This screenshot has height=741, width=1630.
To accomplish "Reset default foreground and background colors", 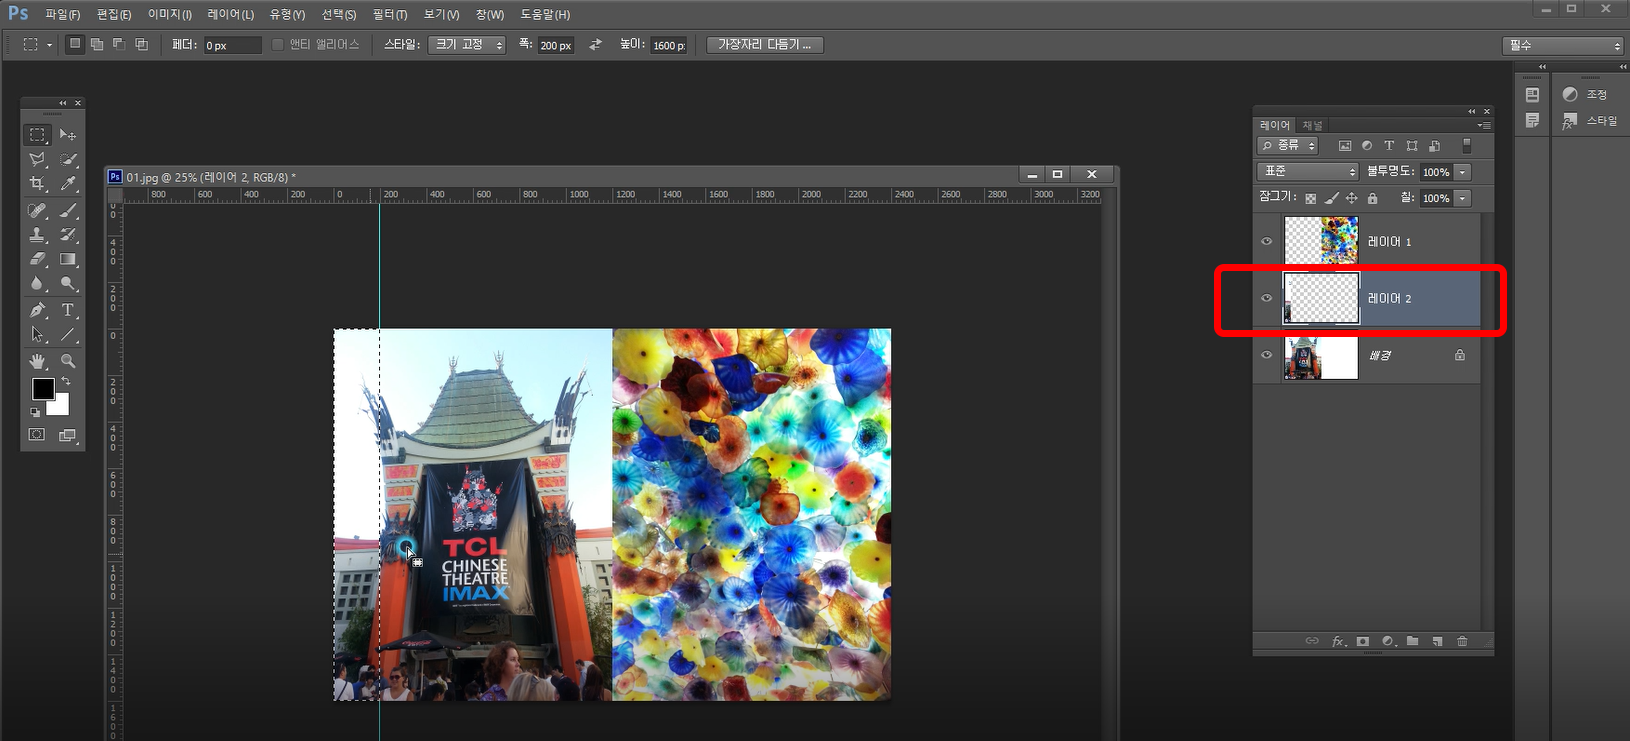I will (35, 412).
